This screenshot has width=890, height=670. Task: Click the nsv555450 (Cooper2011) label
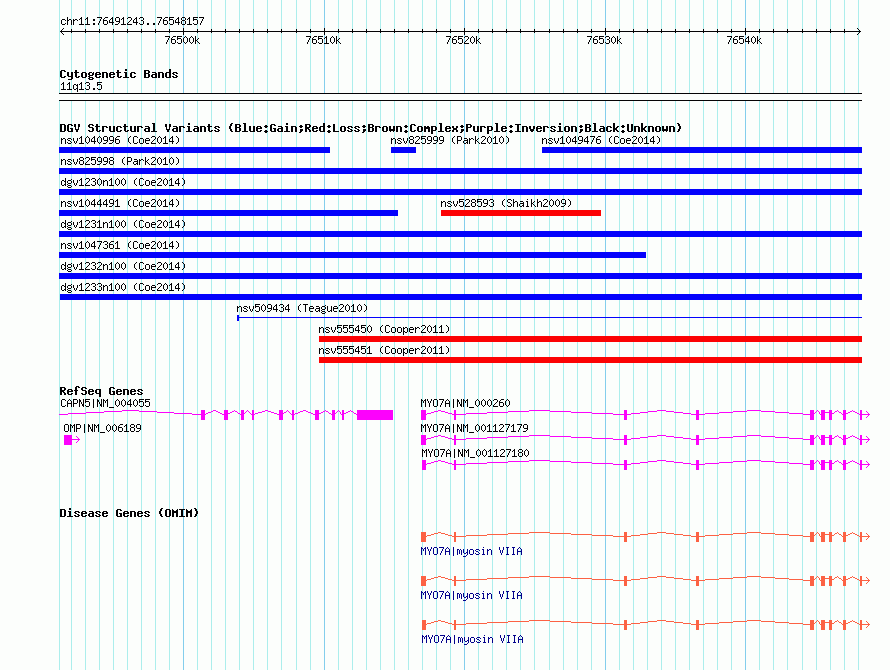384,329
